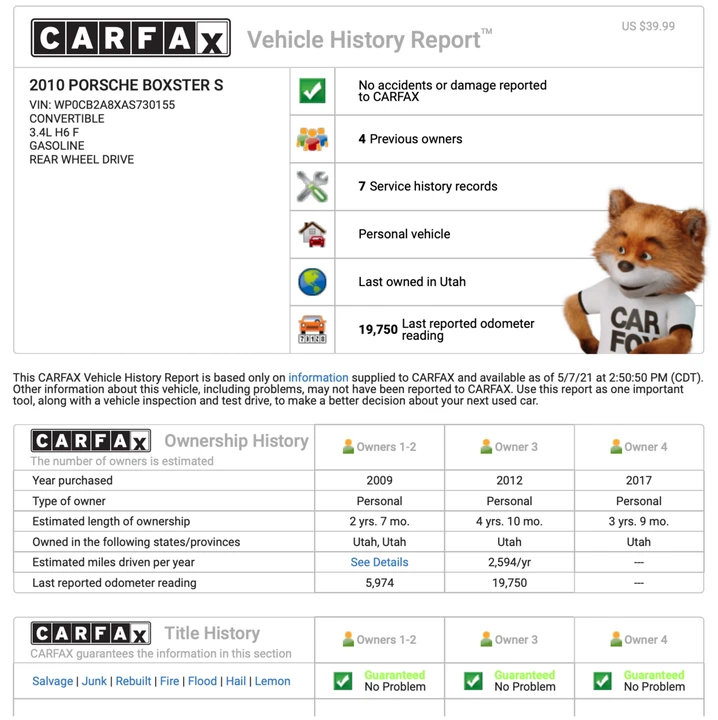Click the '2 yrs. 7 mo.' ownership length

379,521
